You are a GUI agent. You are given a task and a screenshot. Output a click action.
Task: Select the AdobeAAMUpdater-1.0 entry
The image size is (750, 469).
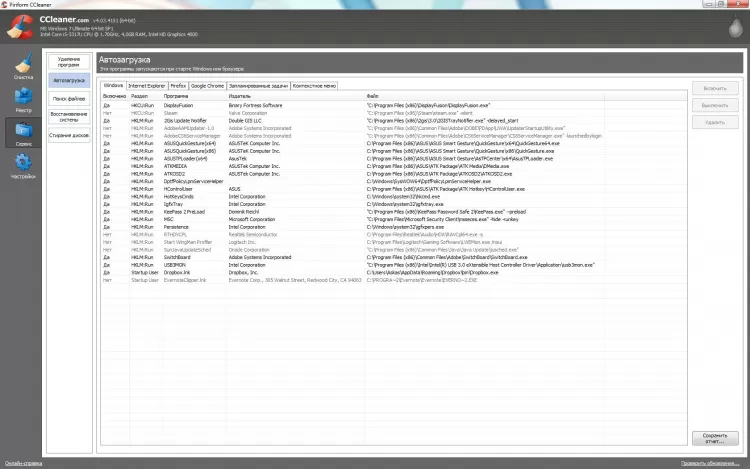click(x=394, y=128)
